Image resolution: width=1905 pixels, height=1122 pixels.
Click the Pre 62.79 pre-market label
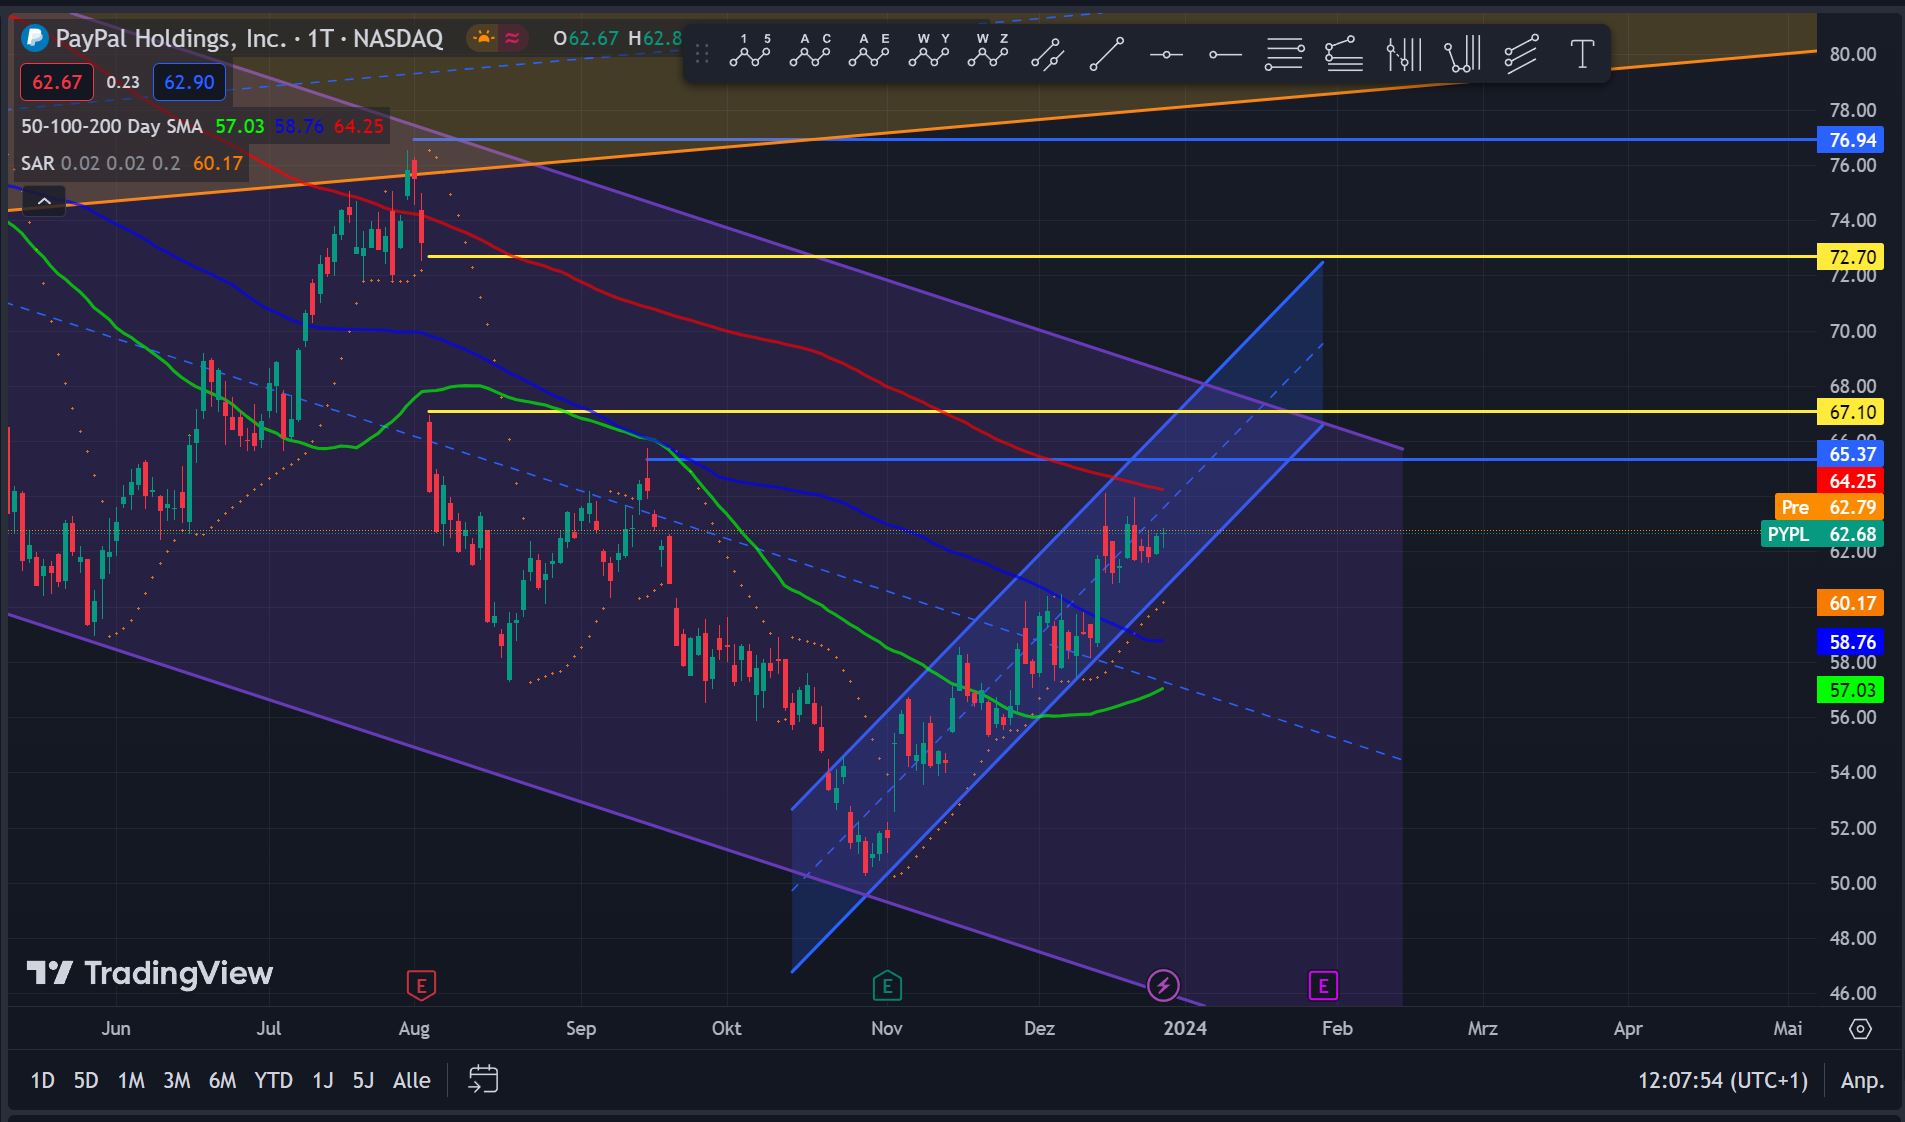(1829, 507)
